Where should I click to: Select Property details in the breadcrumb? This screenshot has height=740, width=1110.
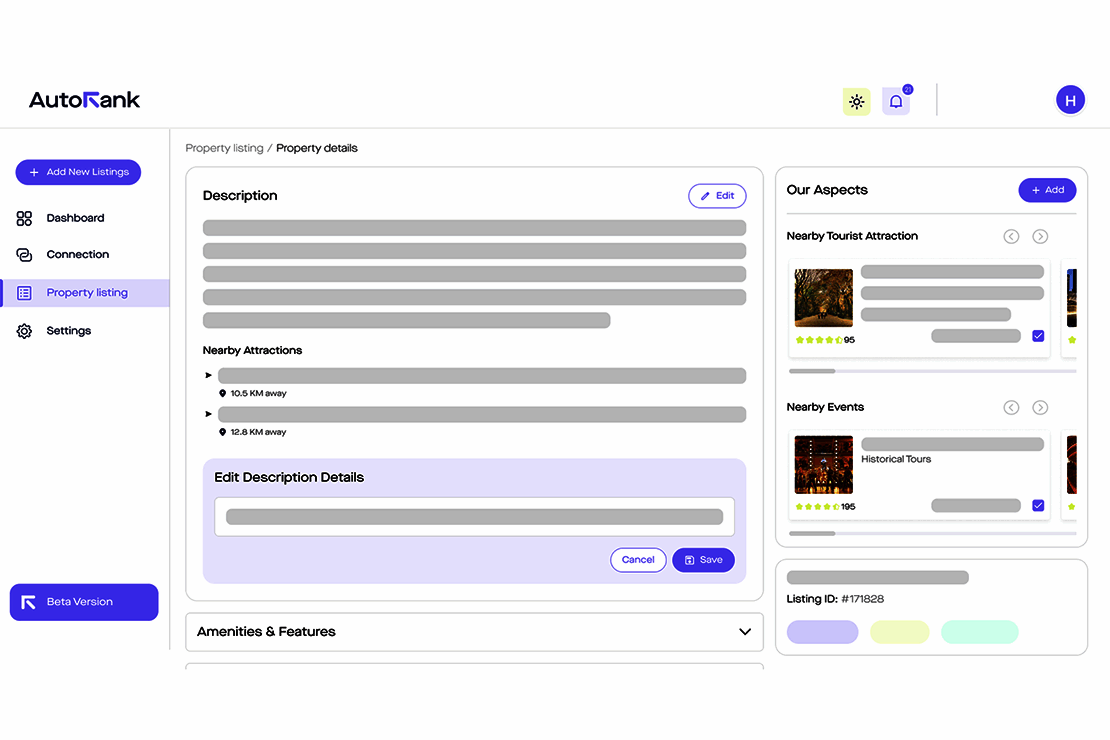click(316, 147)
